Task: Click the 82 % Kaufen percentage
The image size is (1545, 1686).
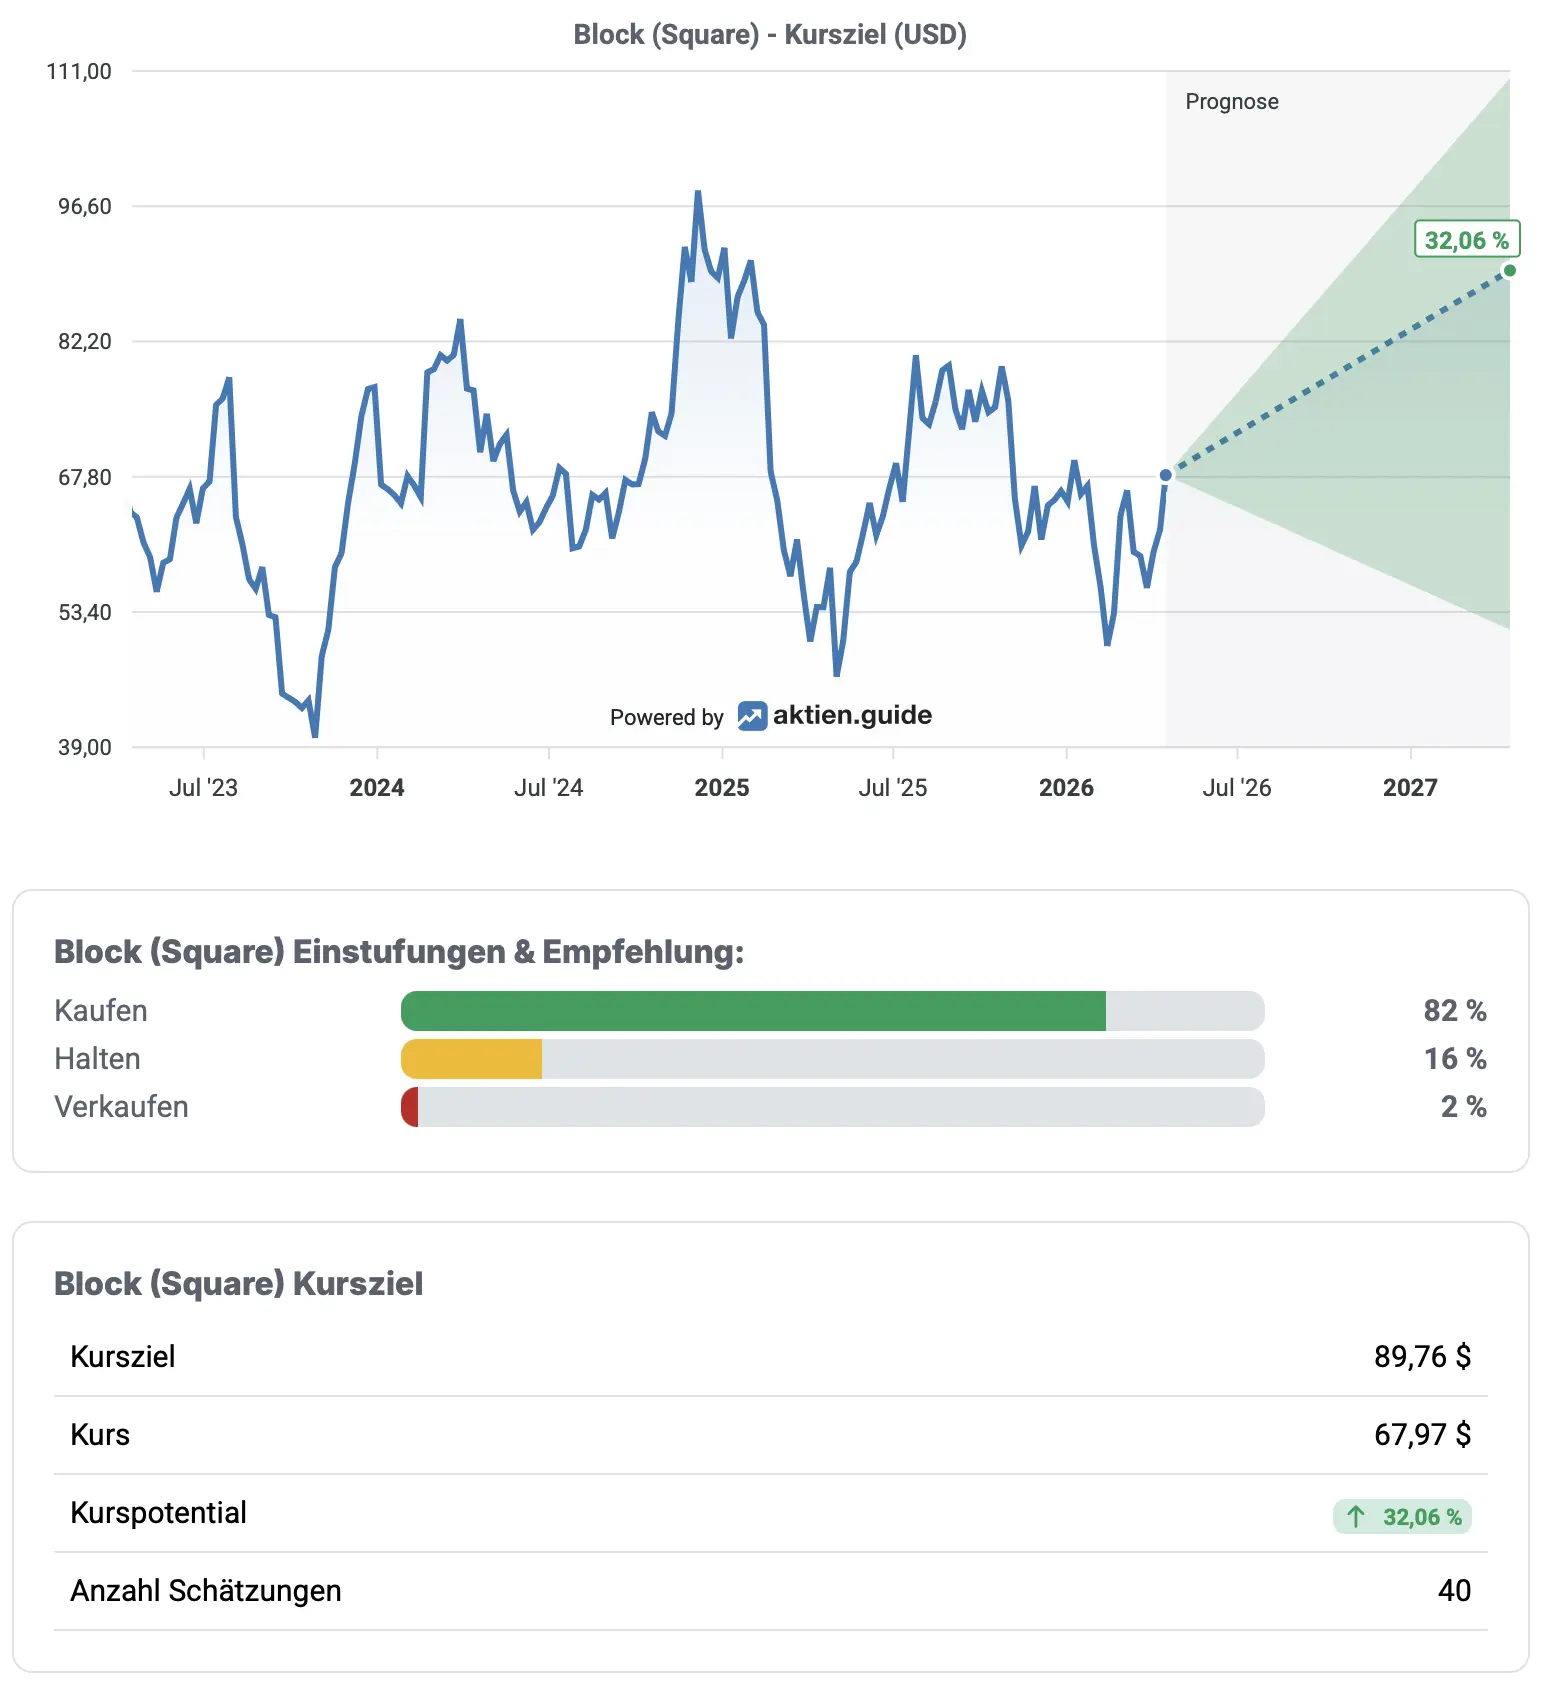Action: pyautogui.click(x=1455, y=1011)
